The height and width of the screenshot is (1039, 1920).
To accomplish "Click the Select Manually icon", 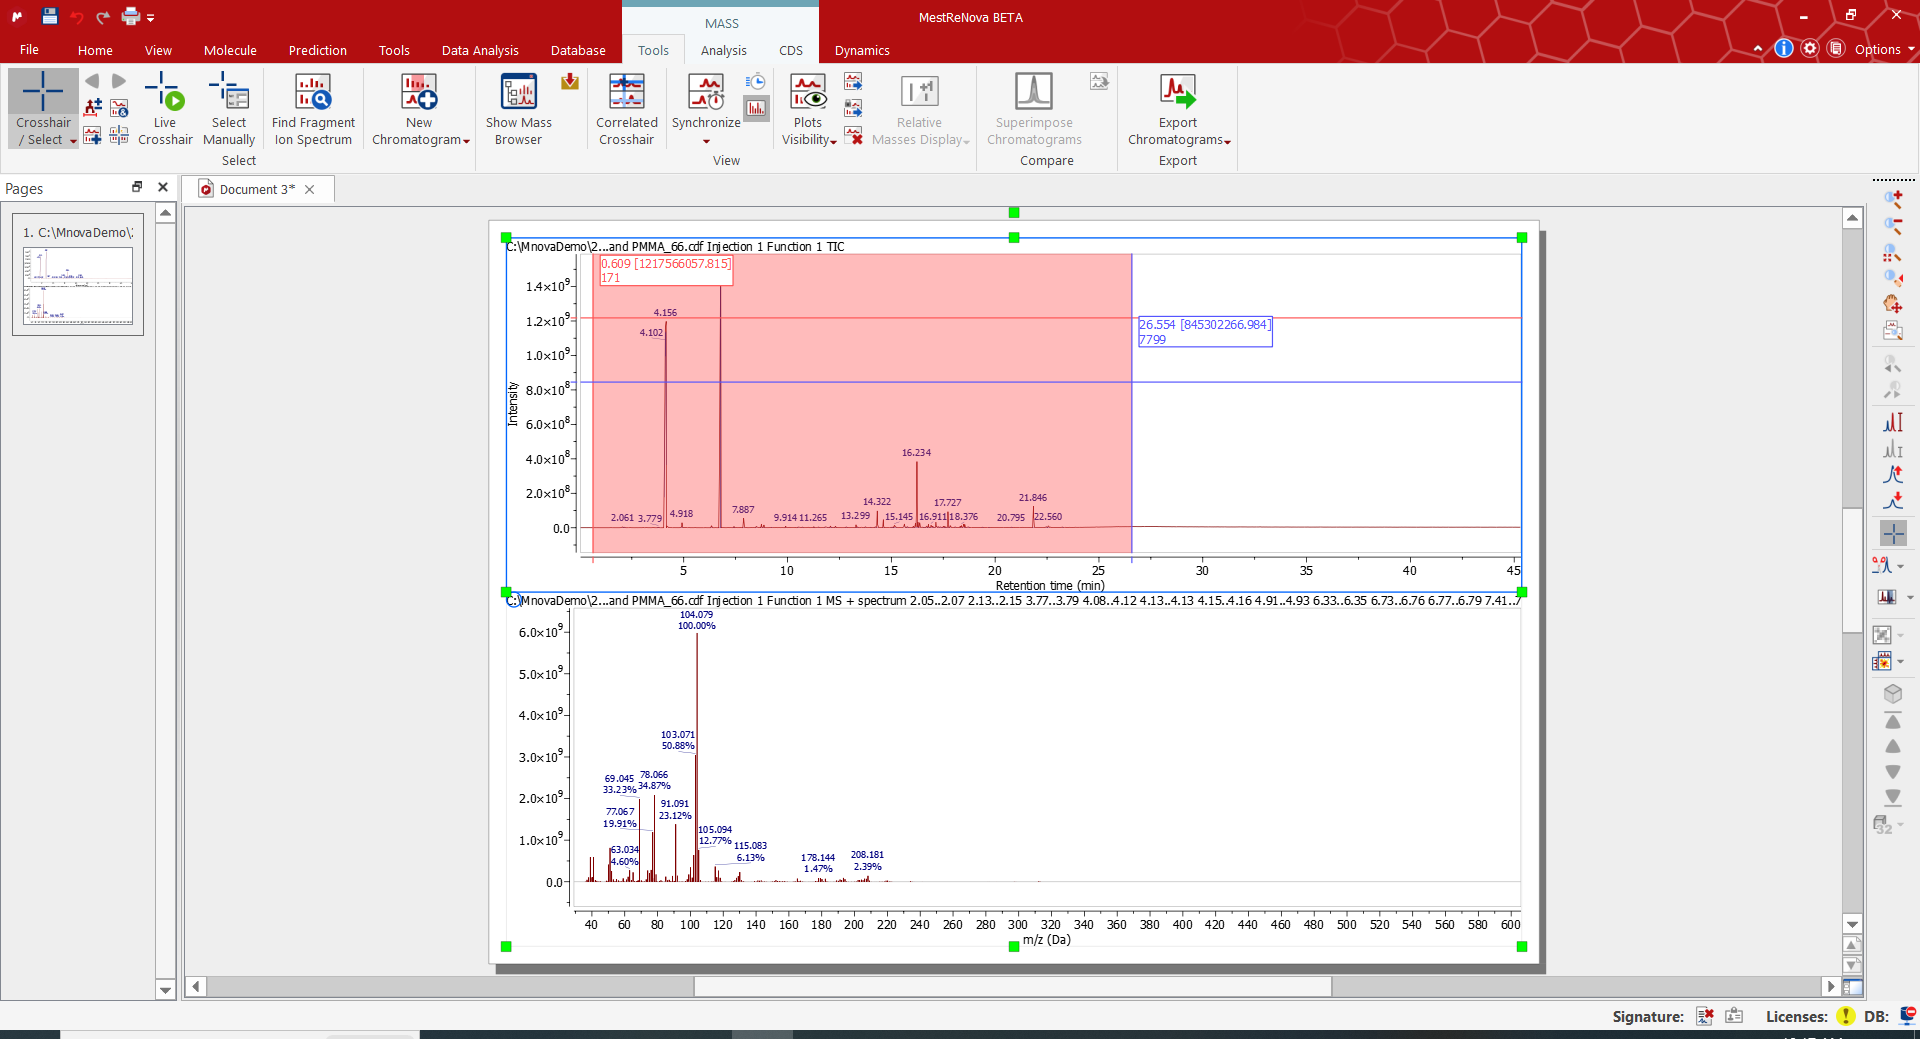I will [x=229, y=92].
